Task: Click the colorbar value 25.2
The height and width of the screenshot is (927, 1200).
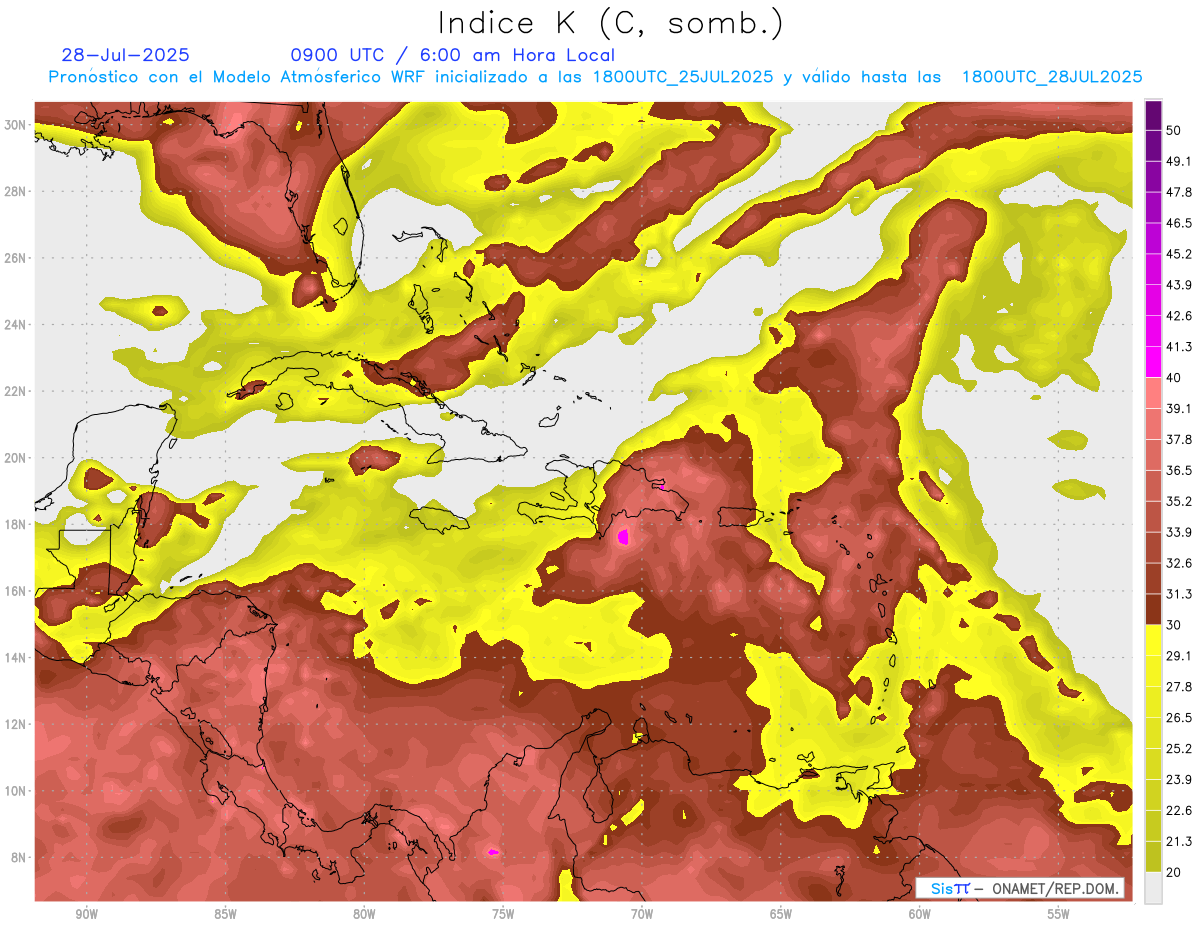Action: pyautogui.click(x=1179, y=749)
